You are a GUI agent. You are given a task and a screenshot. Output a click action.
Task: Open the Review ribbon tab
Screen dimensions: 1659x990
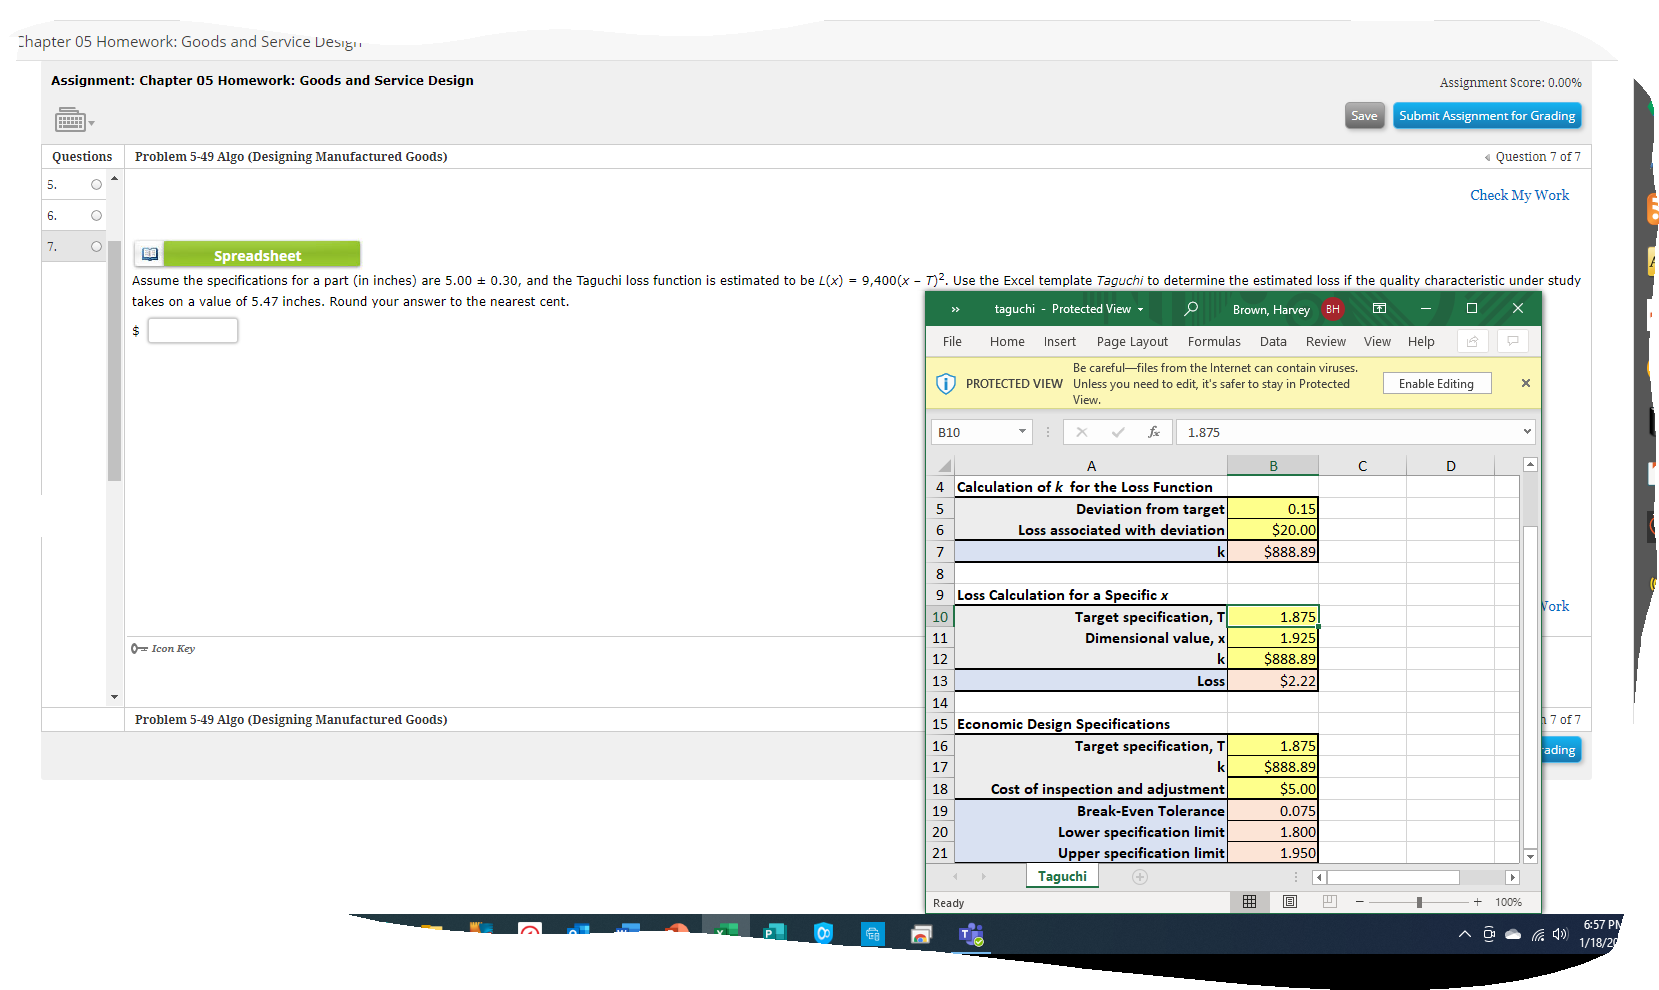tap(1326, 342)
